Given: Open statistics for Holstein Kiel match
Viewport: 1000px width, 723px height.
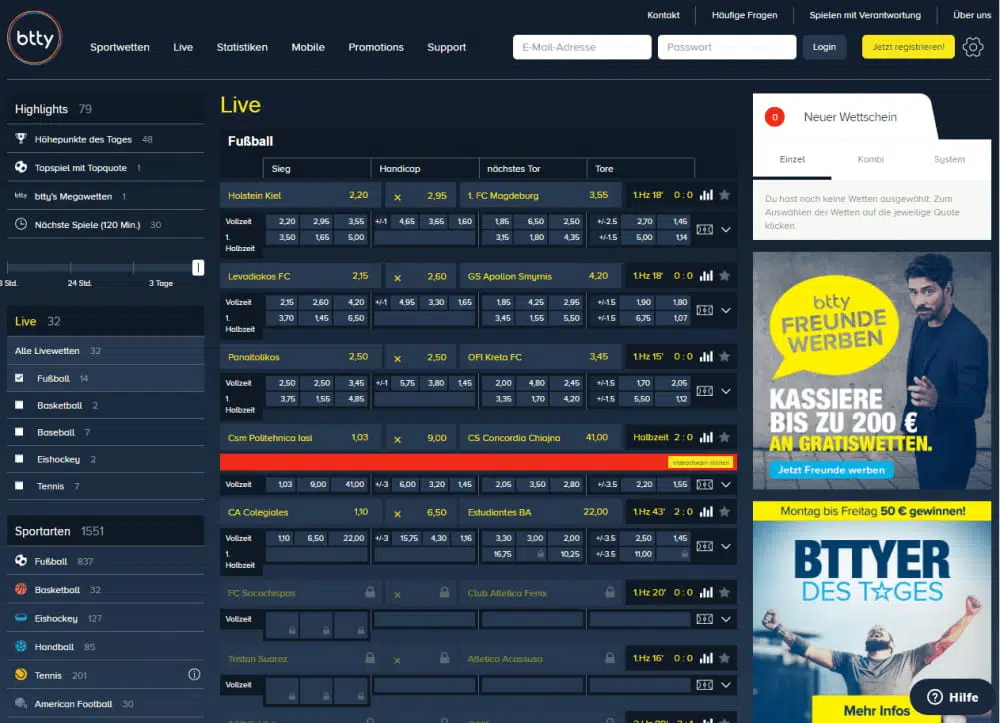Looking at the screenshot, I should (706, 195).
